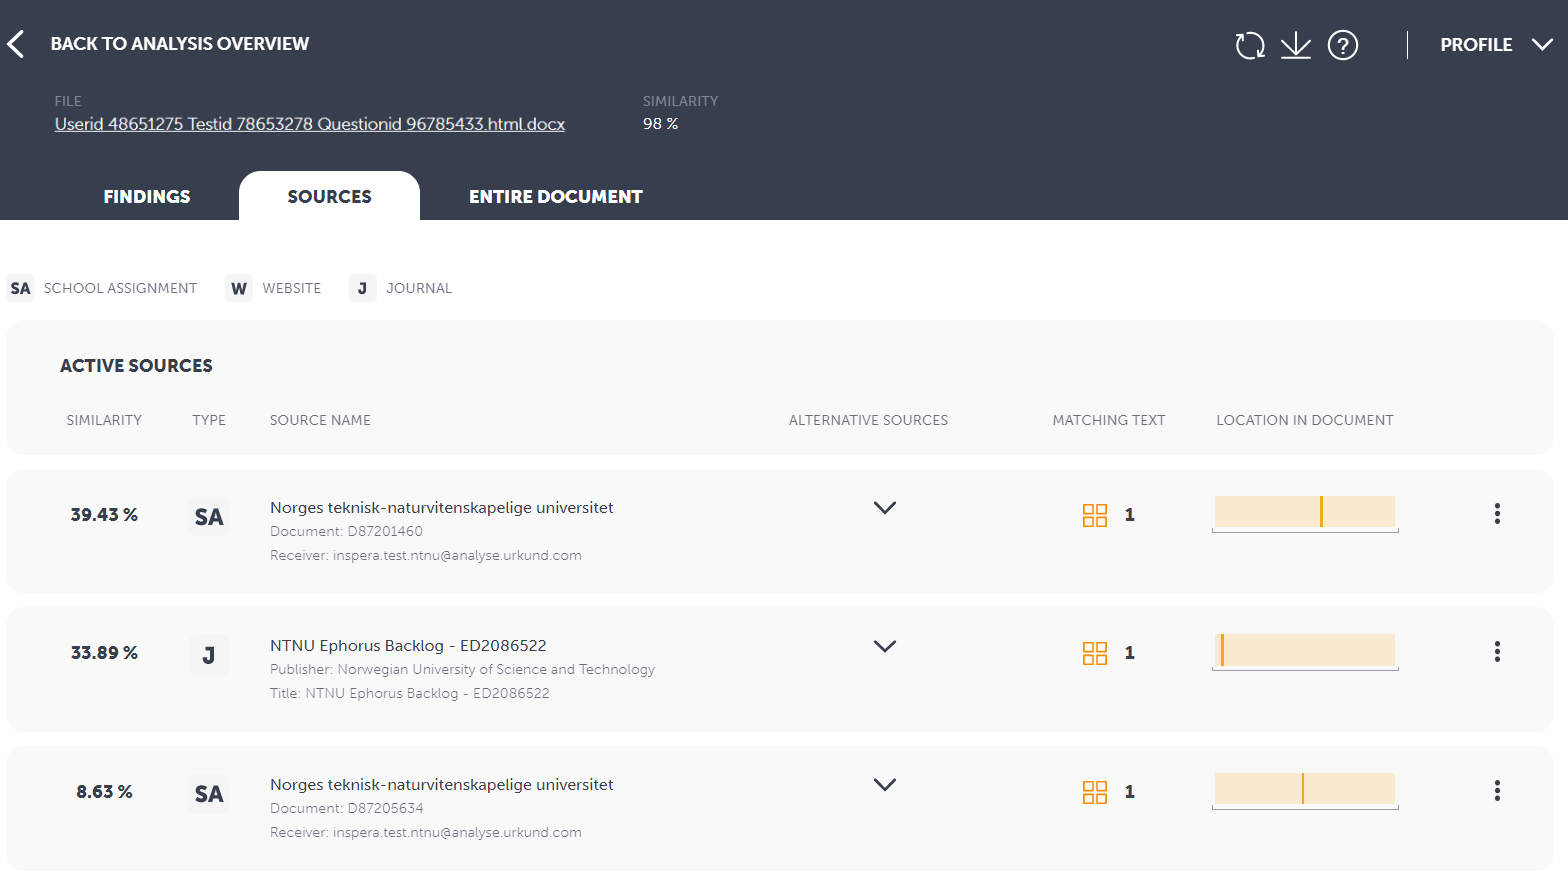Expand alternative sources for document D87201460

click(885, 508)
